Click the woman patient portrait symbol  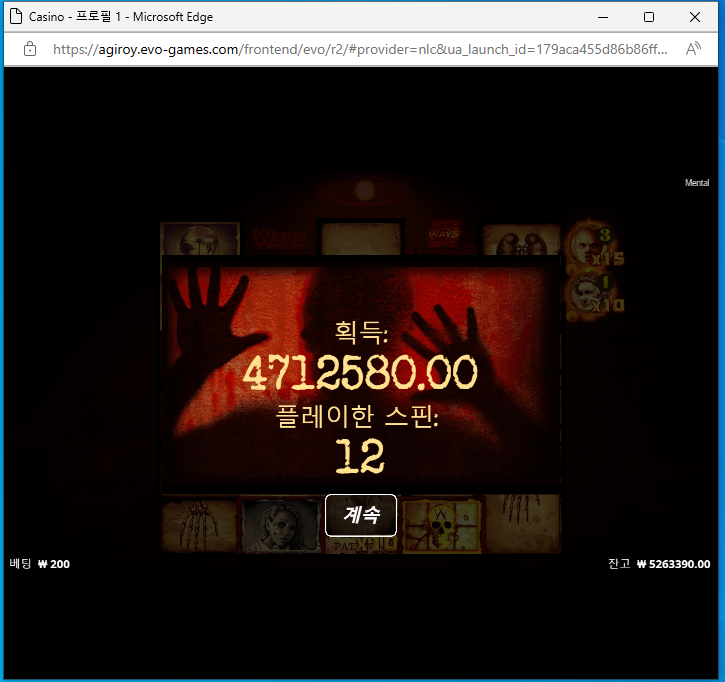click(281, 526)
